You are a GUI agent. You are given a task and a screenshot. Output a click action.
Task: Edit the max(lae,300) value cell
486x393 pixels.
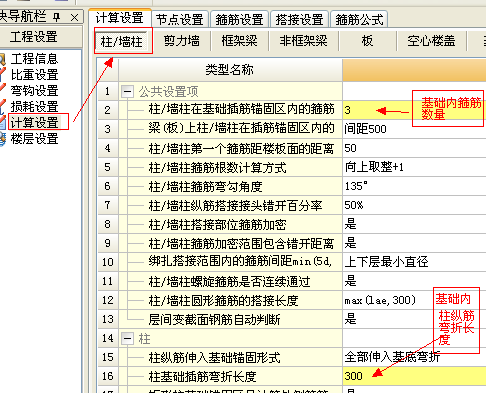[414, 300]
